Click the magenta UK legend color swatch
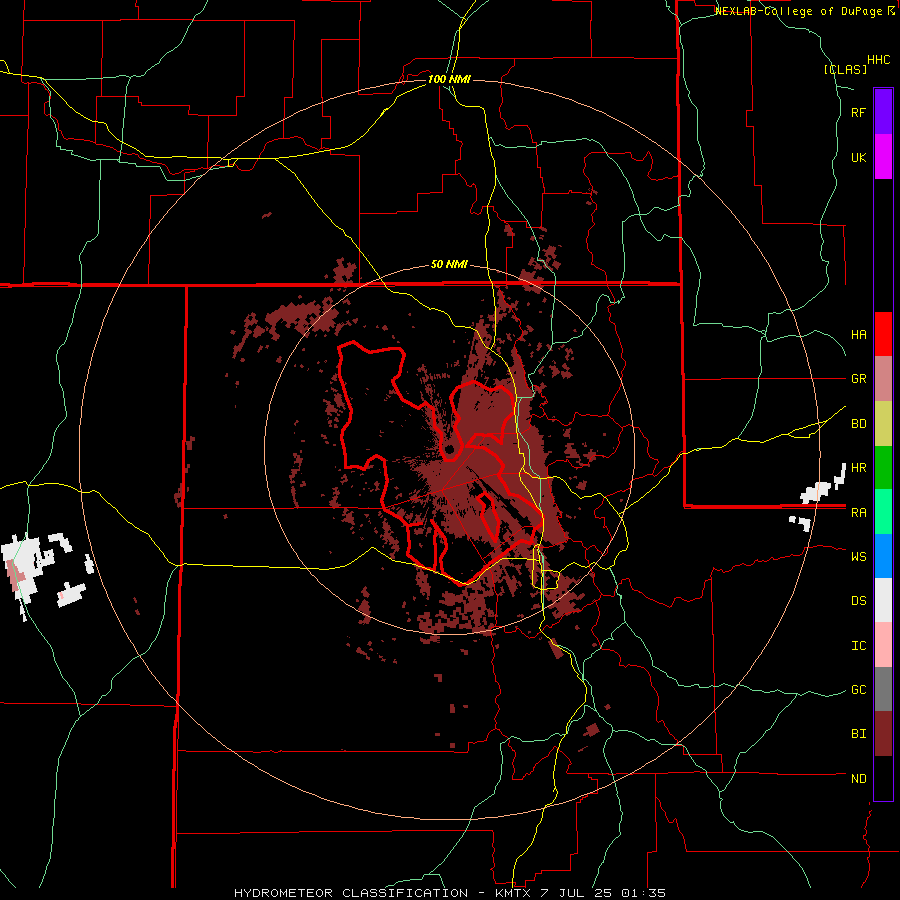Image resolution: width=900 pixels, height=900 pixels. [883, 157]
